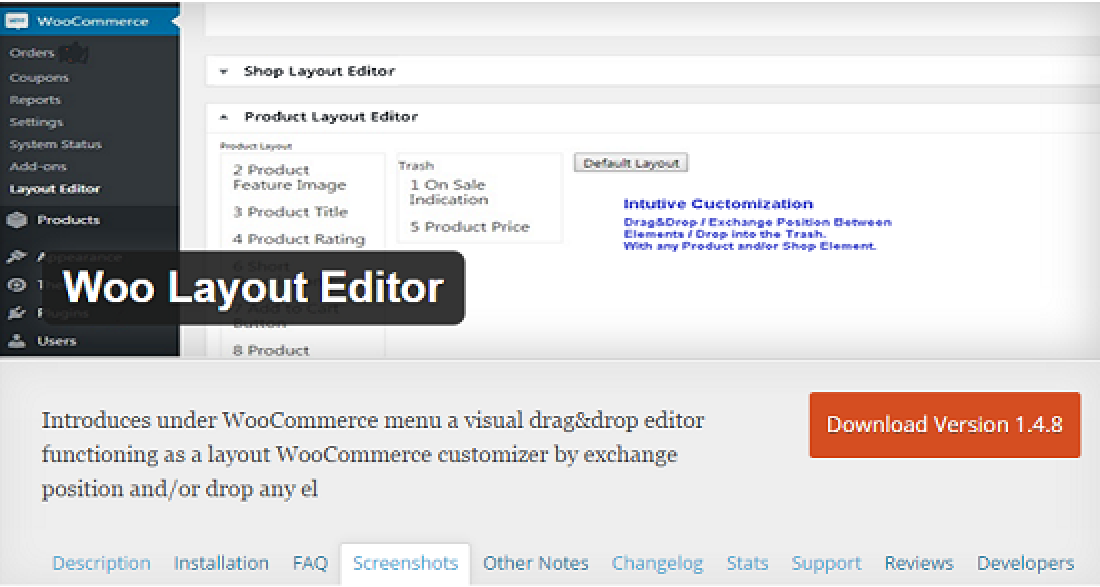Expand the Shop Layout Editor panel
This screenshot has width=1100, height=587.
click(224, 72)
